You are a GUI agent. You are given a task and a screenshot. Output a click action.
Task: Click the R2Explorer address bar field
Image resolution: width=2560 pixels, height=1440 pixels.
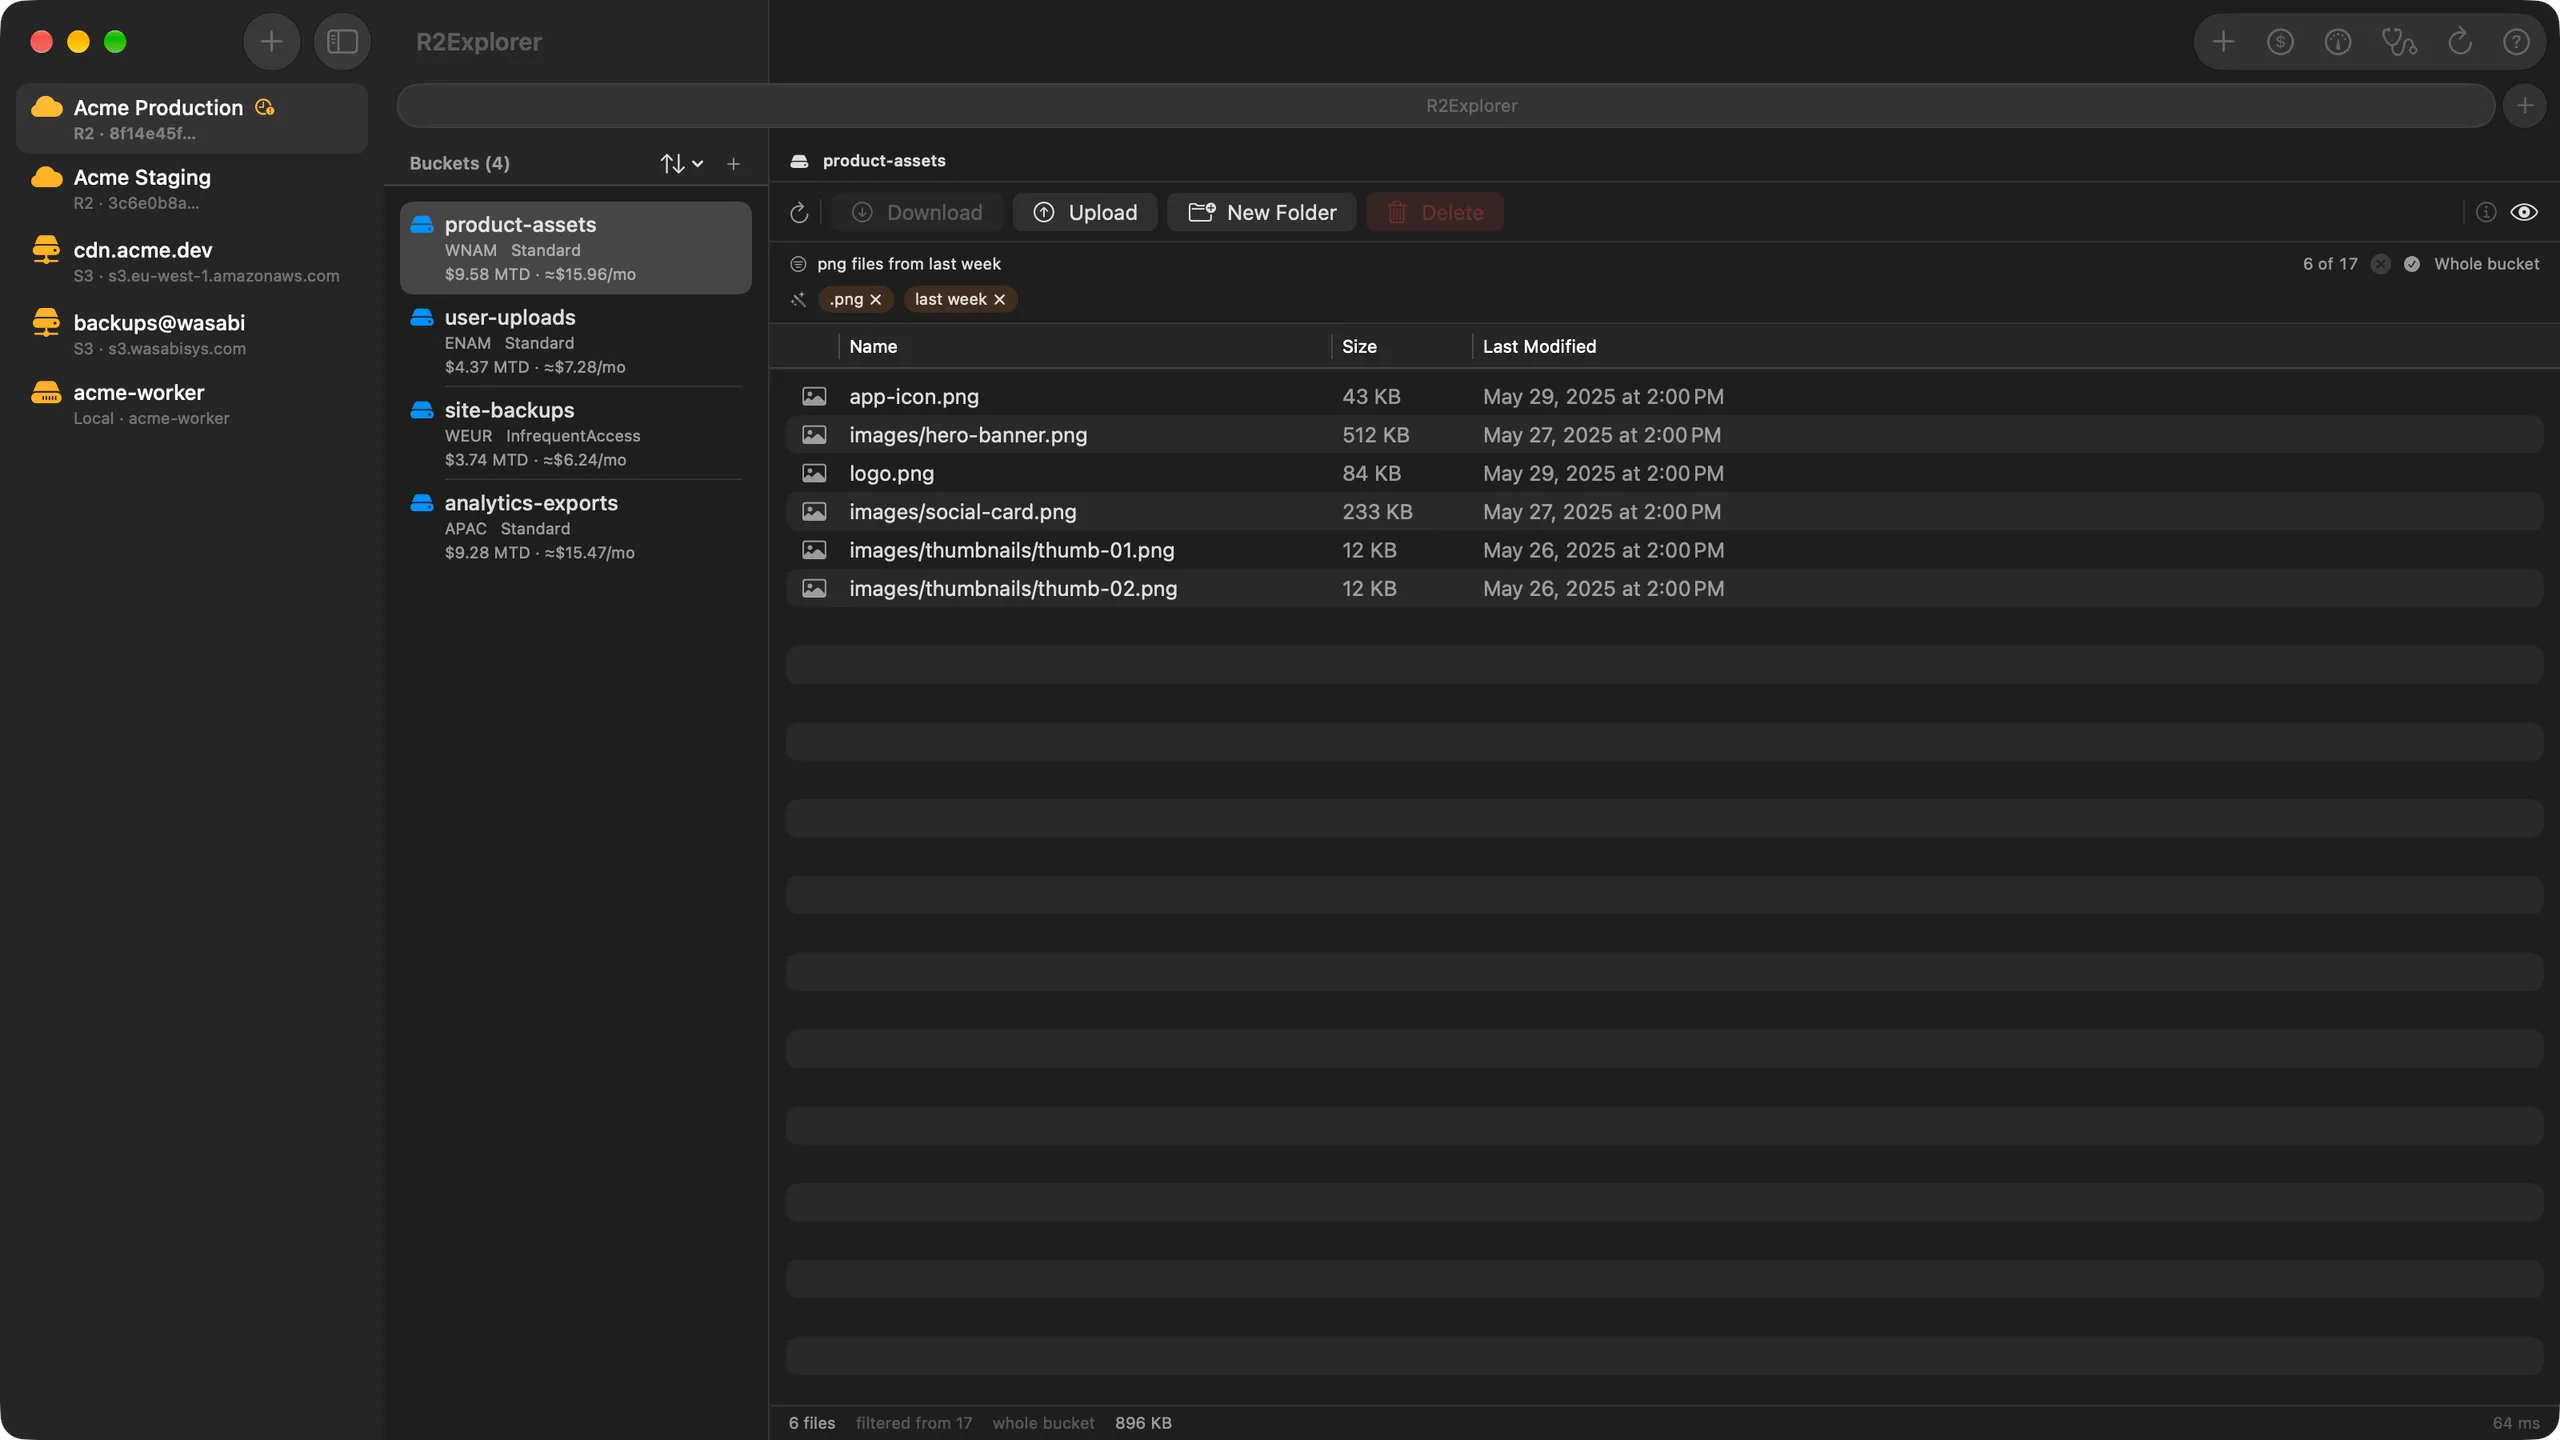tap(1446, 106)
